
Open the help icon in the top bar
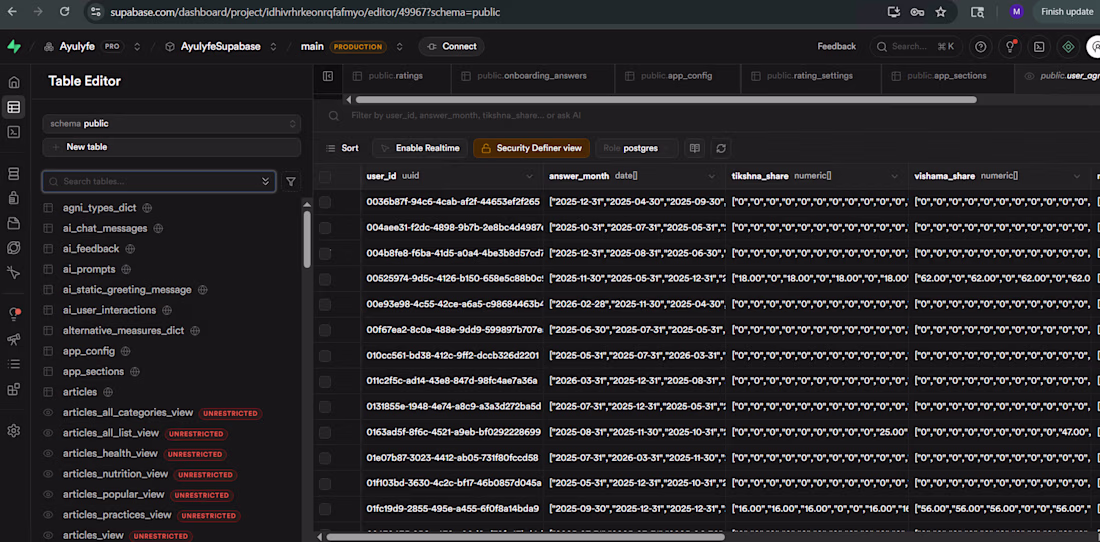(x=980, y=47)
